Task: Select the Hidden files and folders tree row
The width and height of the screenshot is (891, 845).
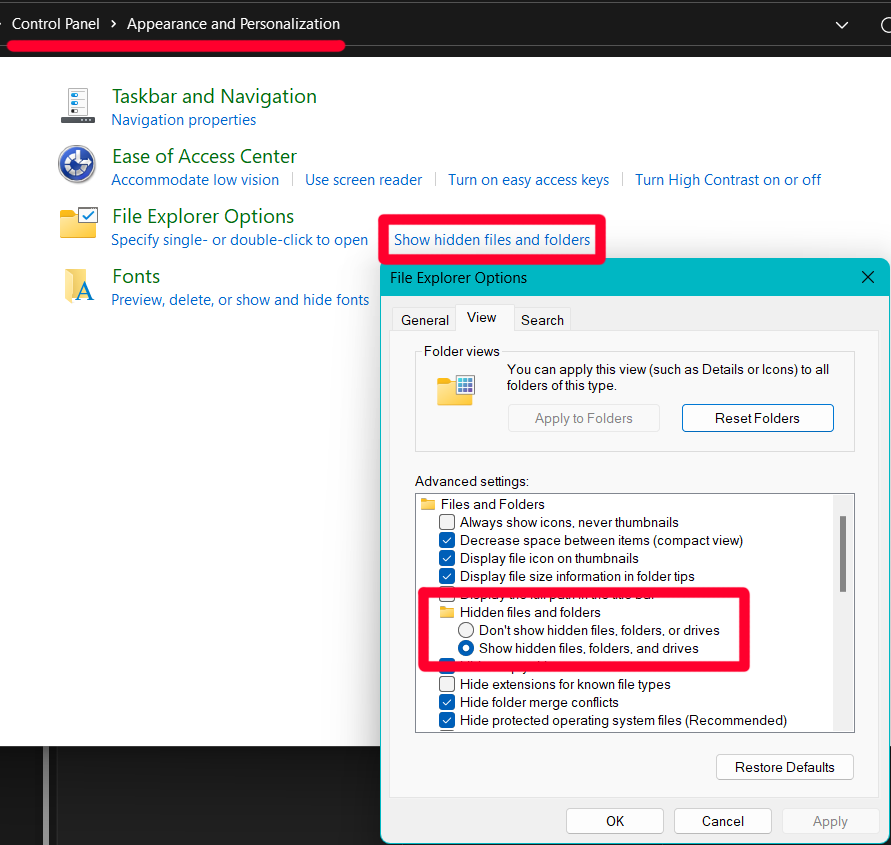Action: [x=530, y=612]
